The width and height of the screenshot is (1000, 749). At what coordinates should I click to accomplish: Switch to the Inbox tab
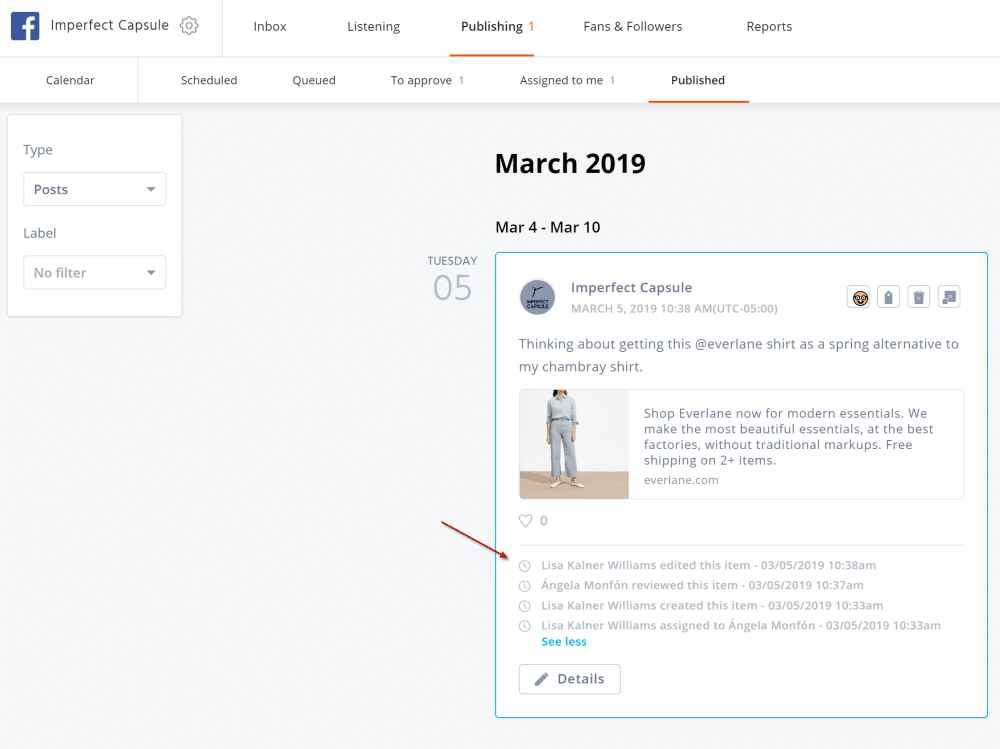click(270, 27)
